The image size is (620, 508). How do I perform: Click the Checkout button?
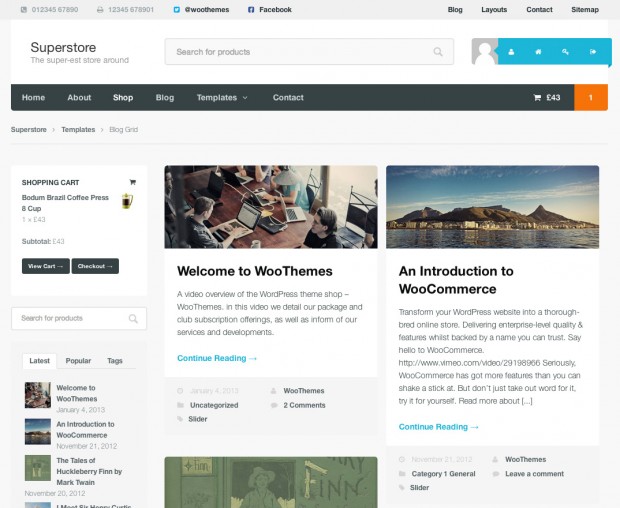point(95,266)
